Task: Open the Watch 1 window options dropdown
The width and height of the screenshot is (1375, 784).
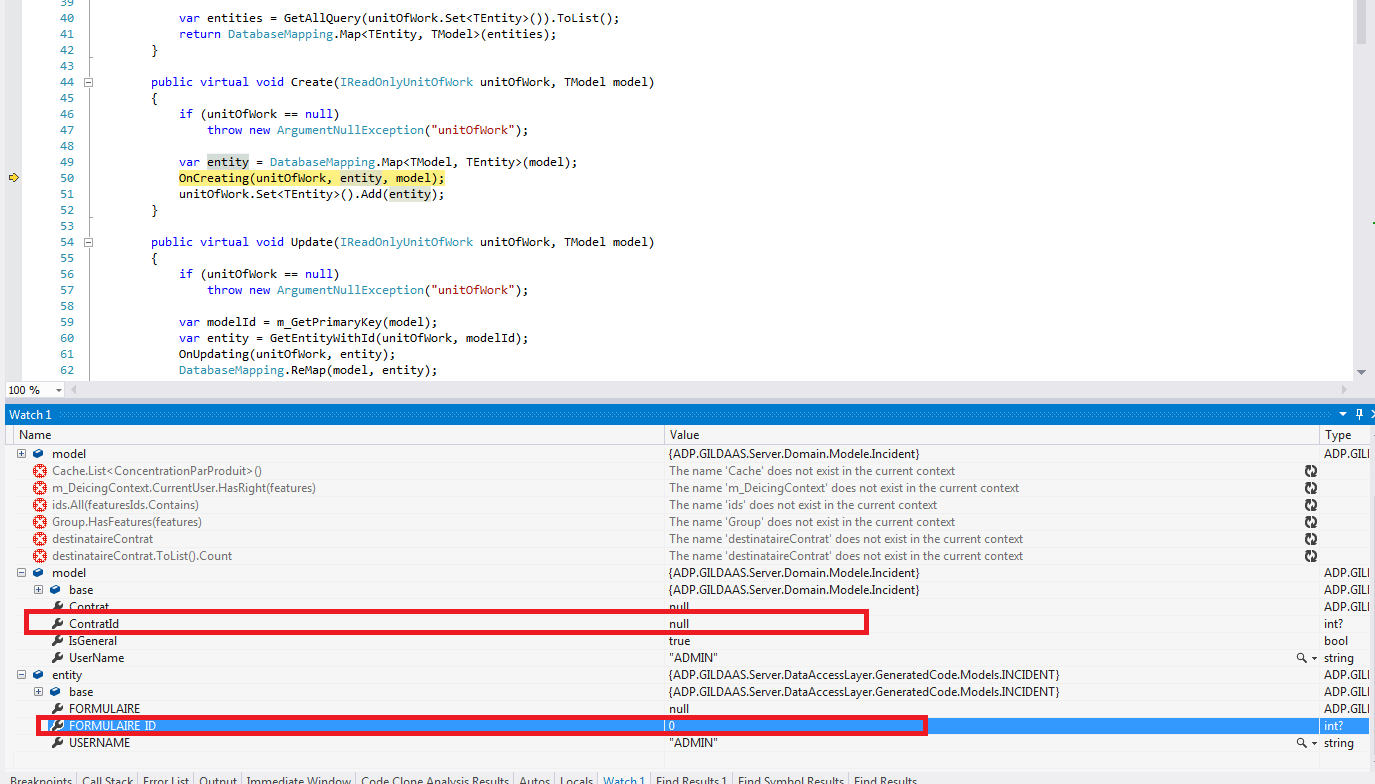Action: click(x=1343, y=413)
